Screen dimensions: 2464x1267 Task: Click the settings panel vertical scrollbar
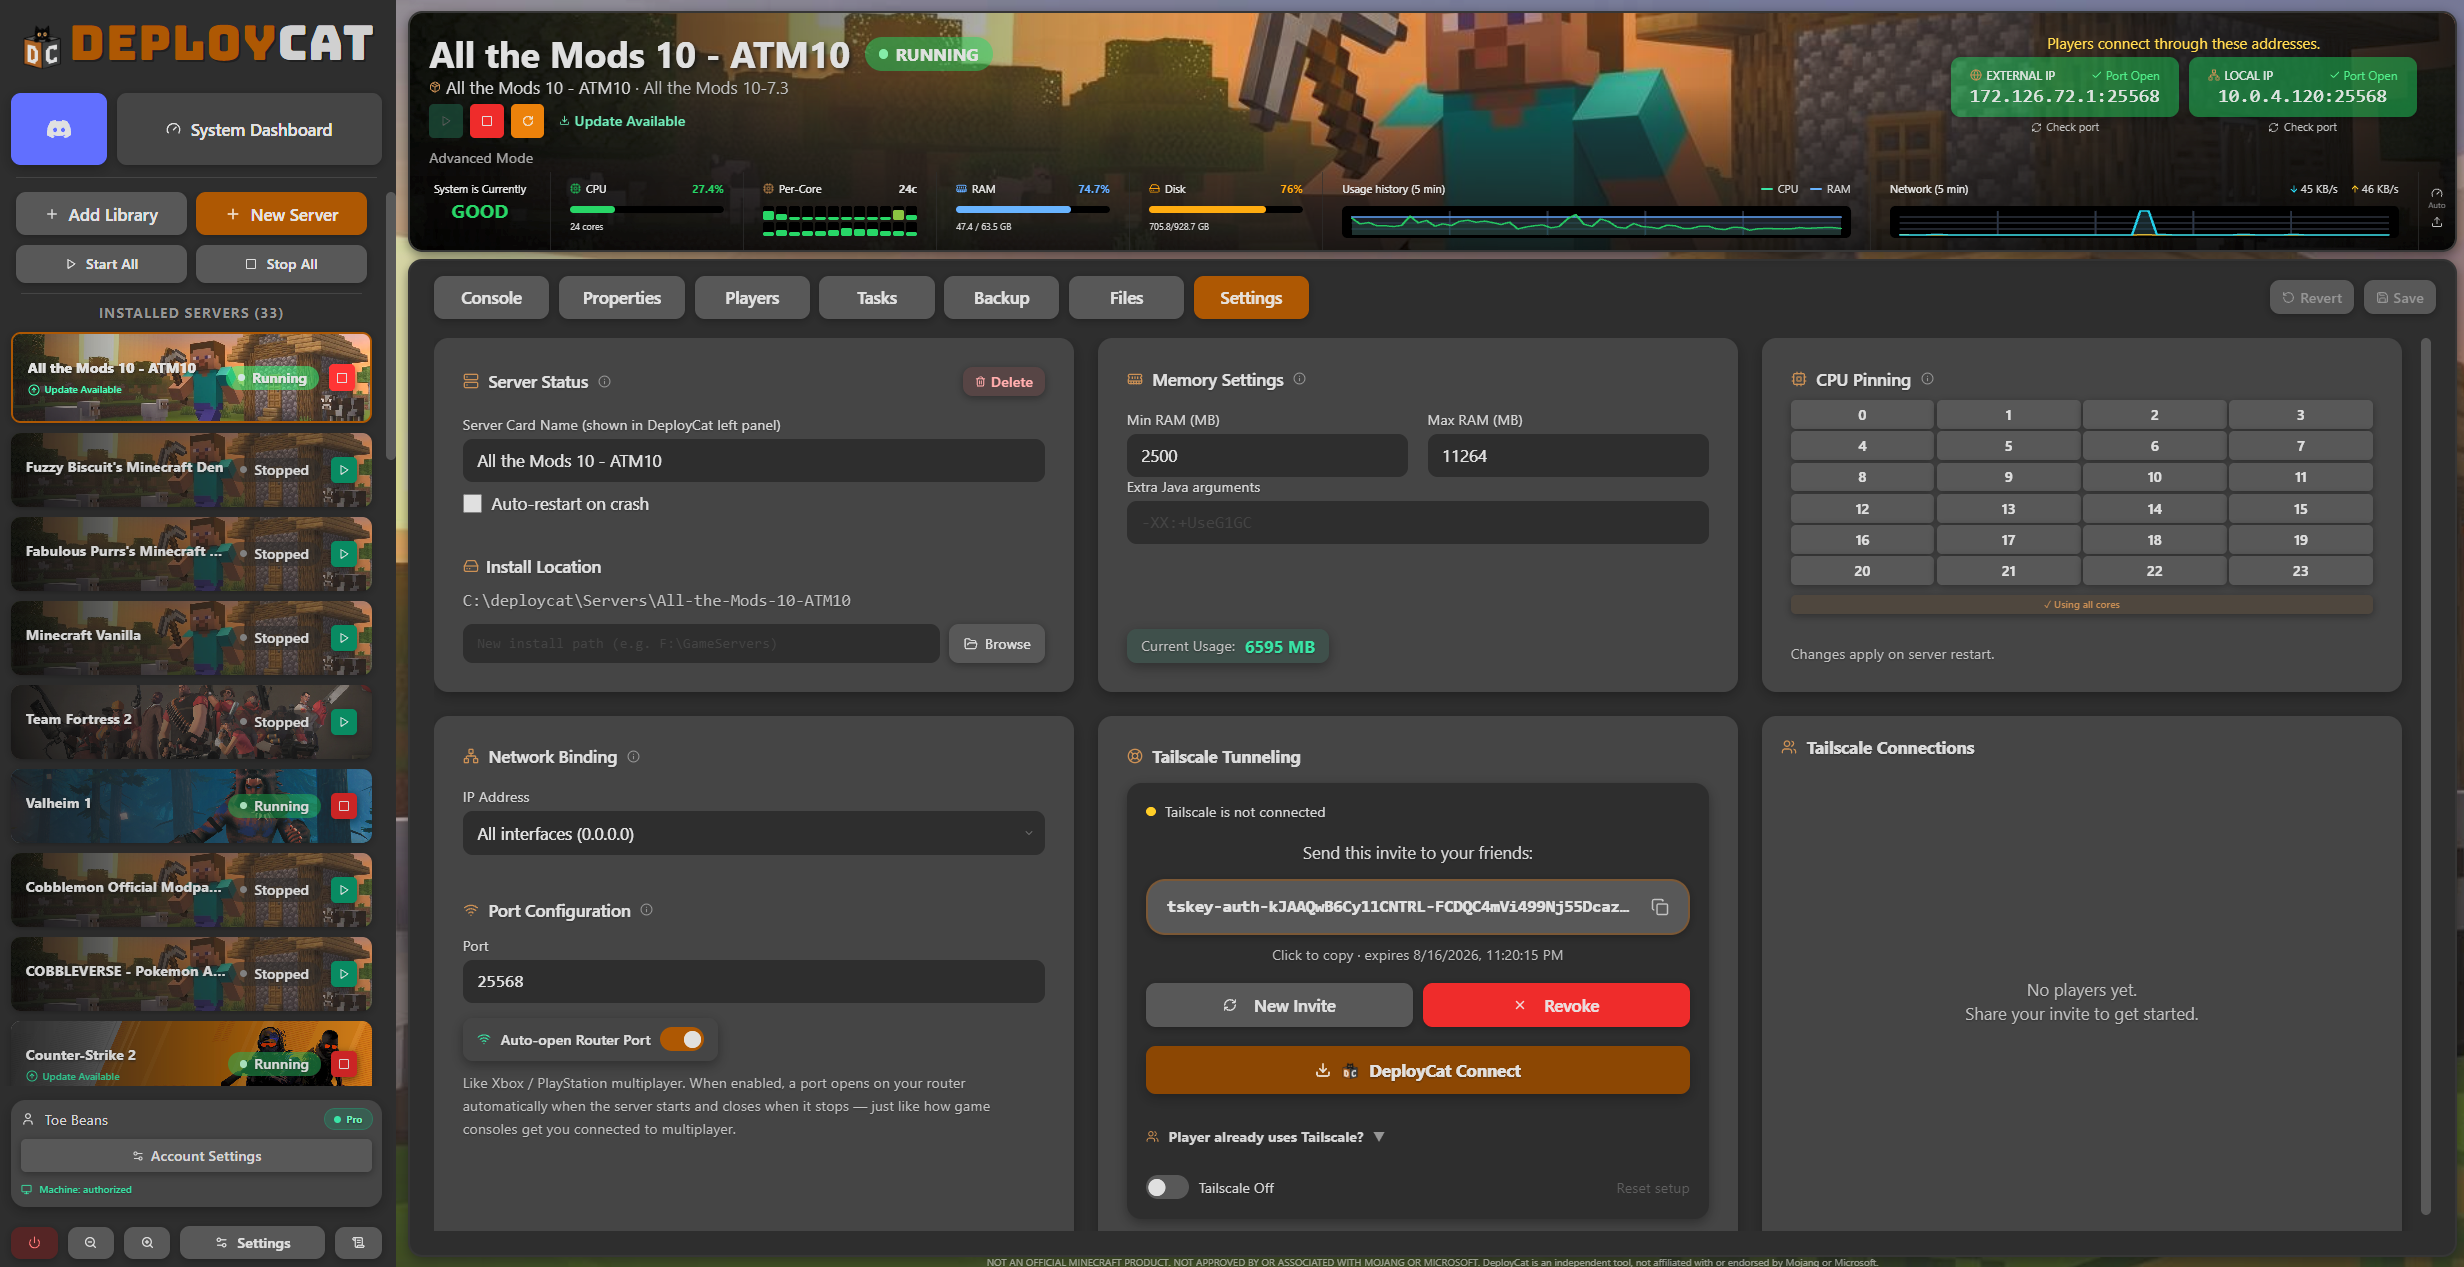click(2425, 777)
